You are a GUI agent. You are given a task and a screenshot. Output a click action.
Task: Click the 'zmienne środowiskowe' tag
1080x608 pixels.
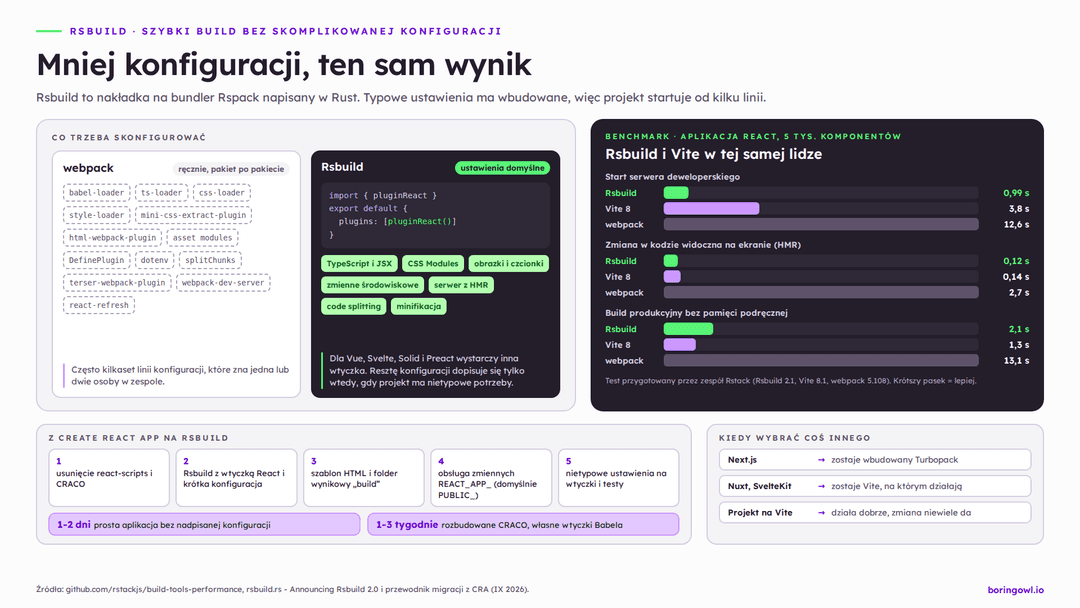pos(372,285)
